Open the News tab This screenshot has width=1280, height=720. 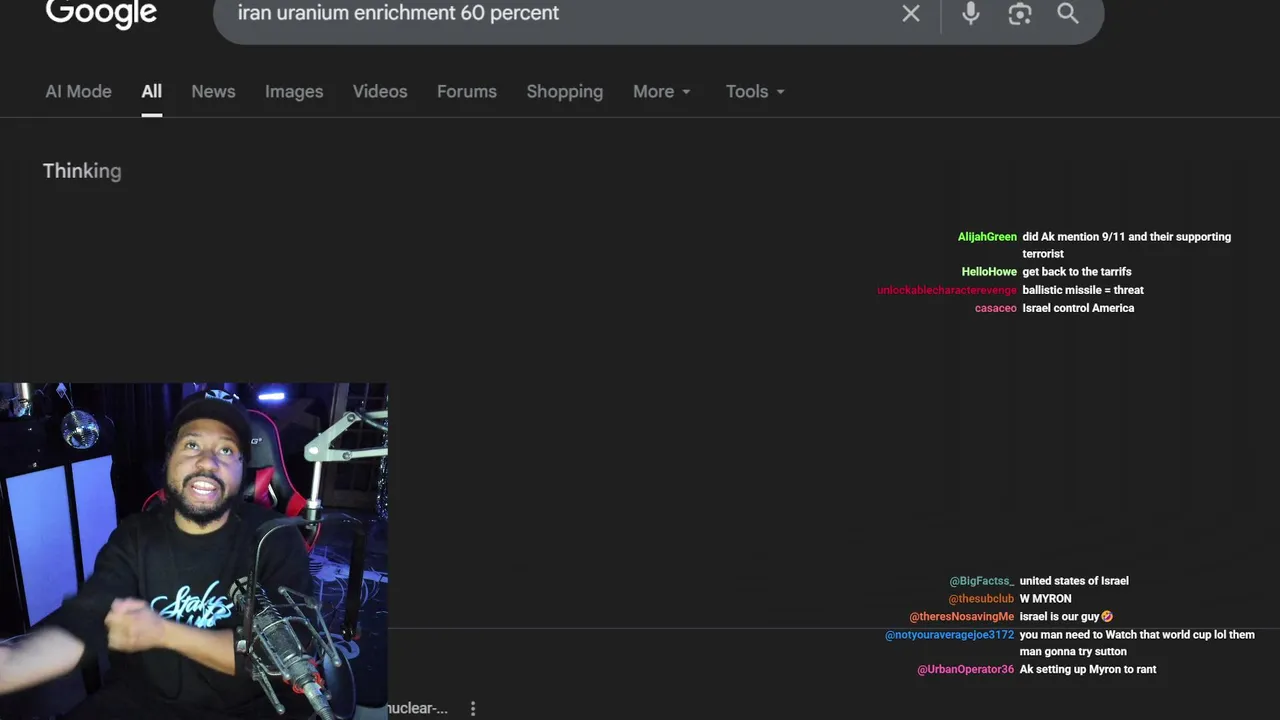213,91
